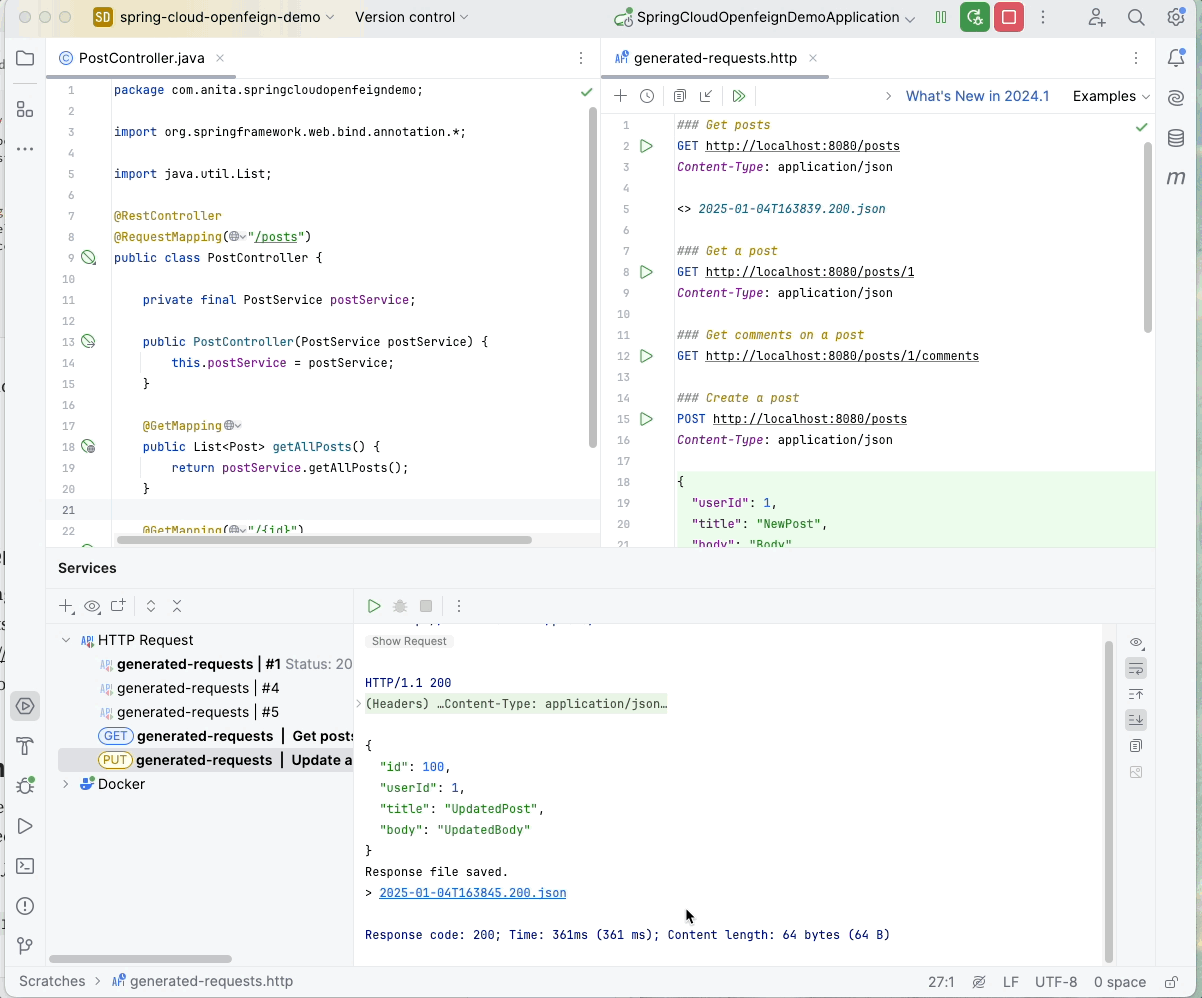Switch to the generated-requests.http tab
This screenshot has width=1202, height=998.
(715, 58)
